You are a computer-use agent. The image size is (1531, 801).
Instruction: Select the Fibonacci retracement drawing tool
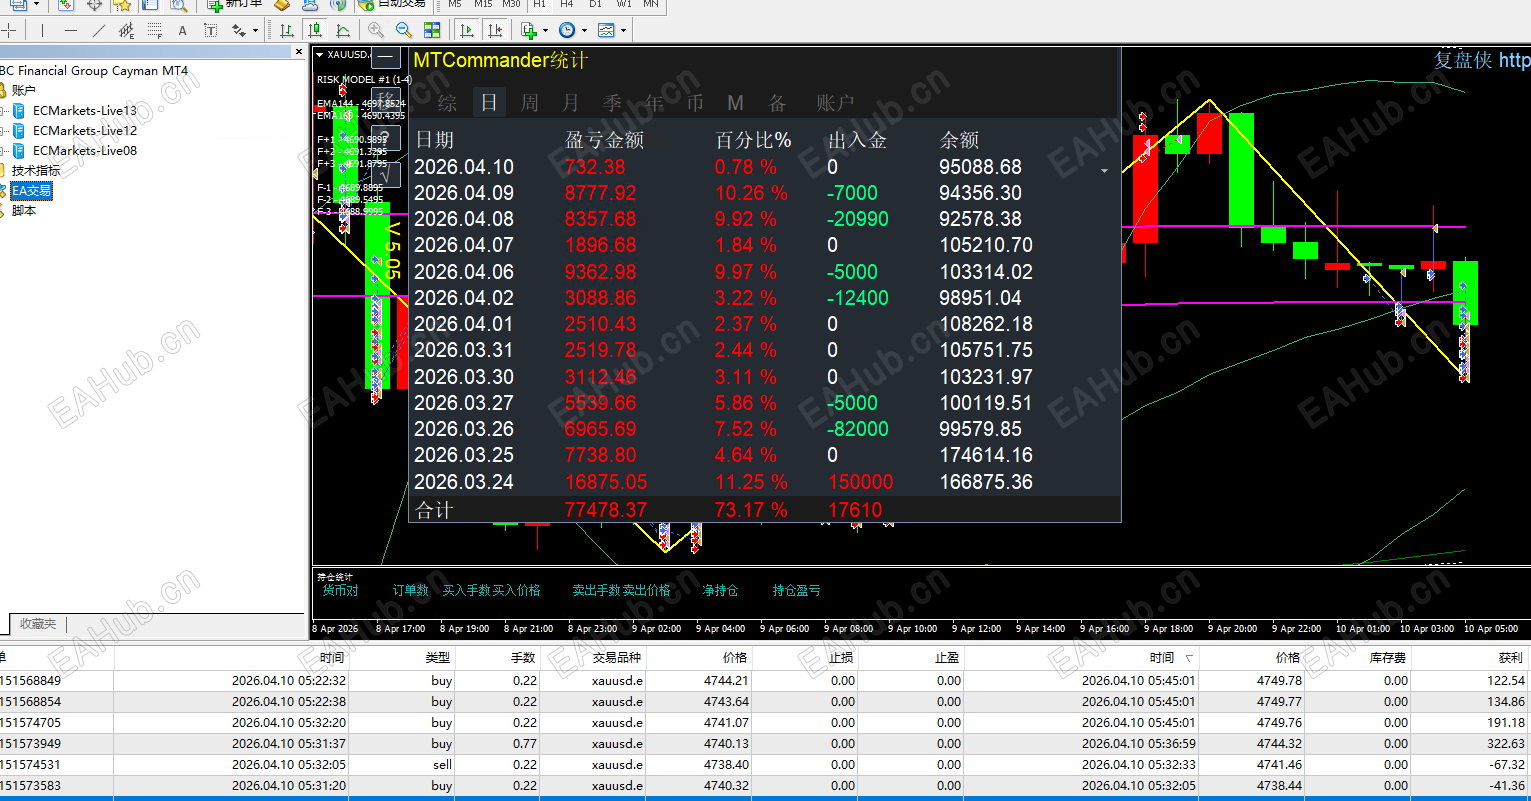(x=152, y=30)
